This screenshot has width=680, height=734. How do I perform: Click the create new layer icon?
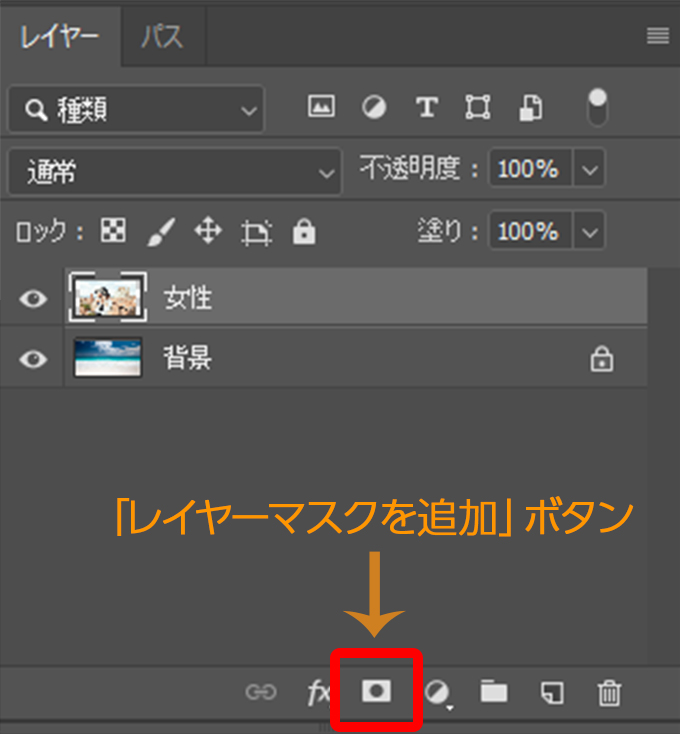coord(552,692)
